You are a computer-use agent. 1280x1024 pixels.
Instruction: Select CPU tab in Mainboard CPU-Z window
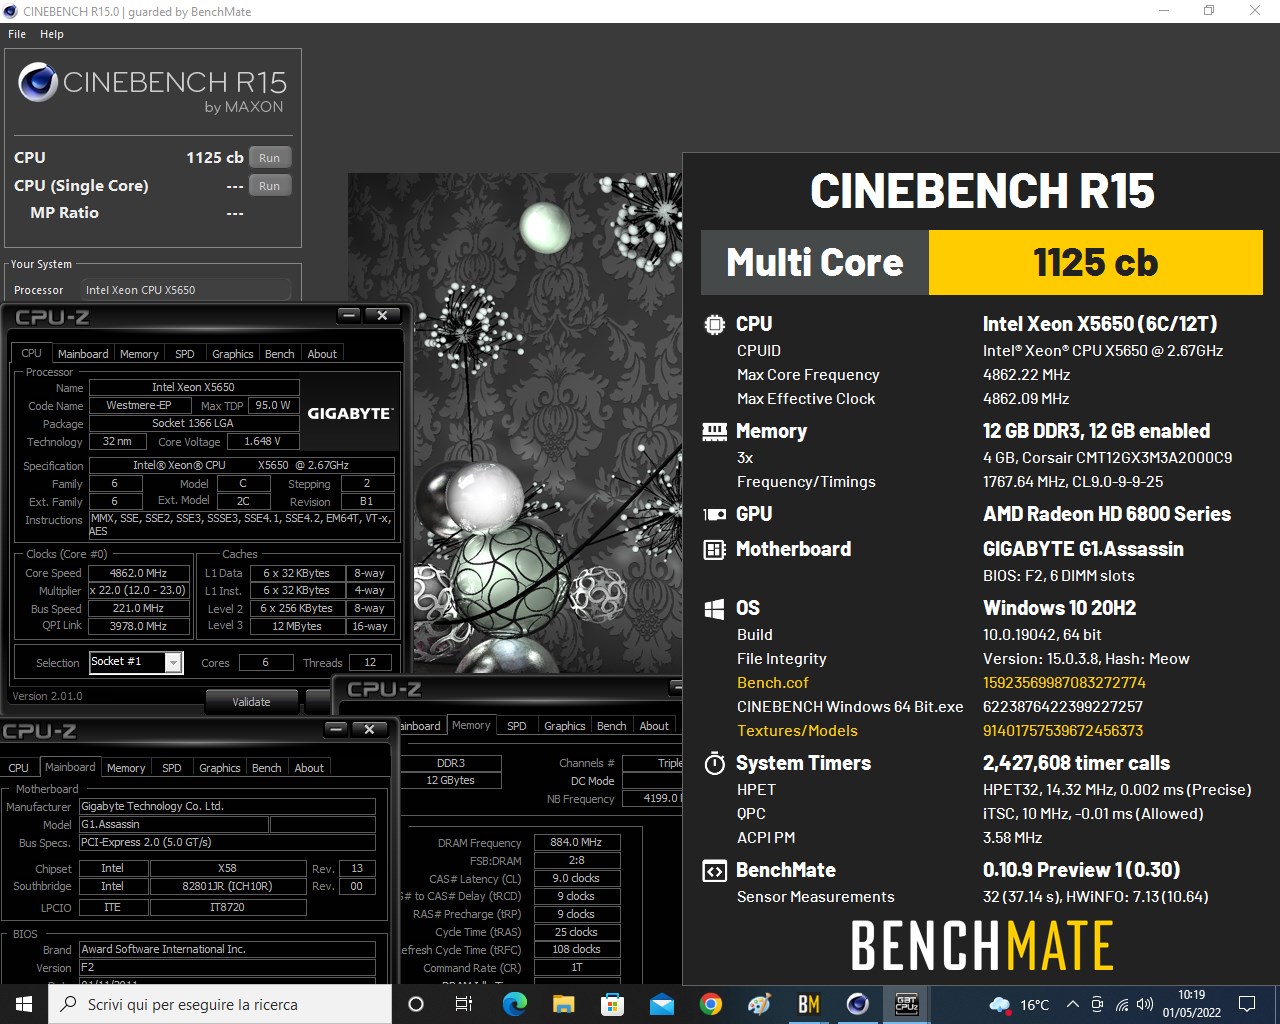19,768
